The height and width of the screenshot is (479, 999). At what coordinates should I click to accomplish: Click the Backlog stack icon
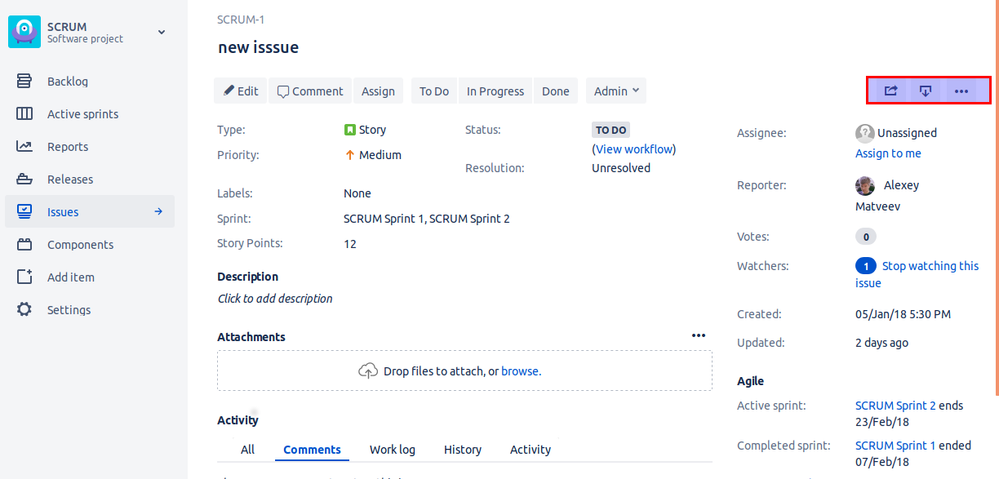24,82
